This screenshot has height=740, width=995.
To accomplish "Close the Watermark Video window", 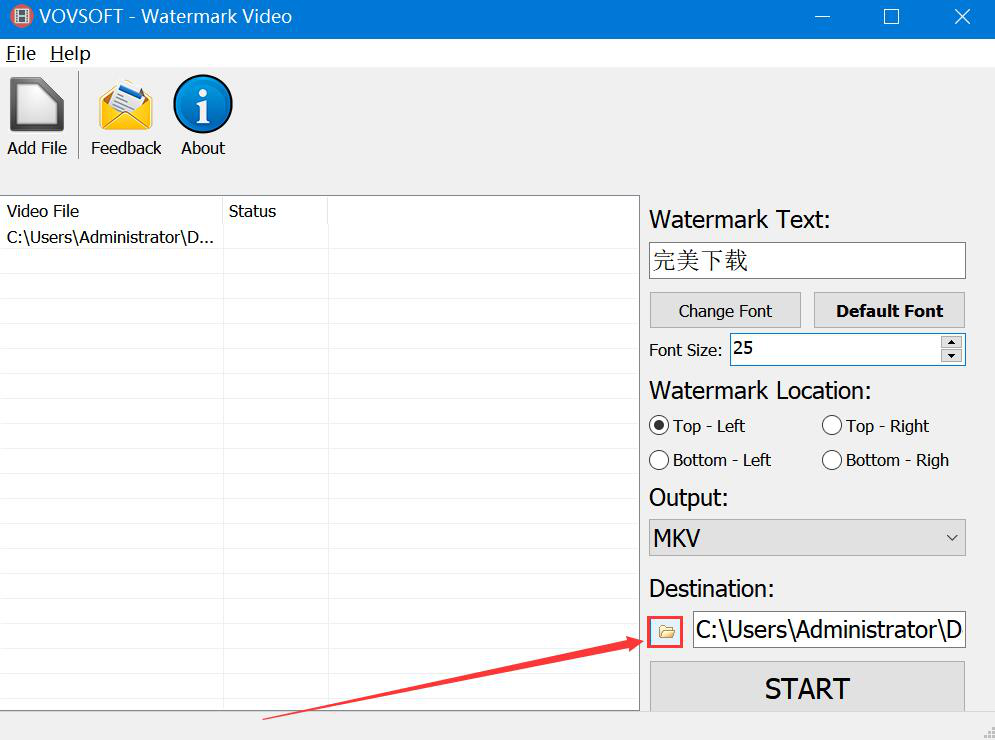I will (962, 17).
